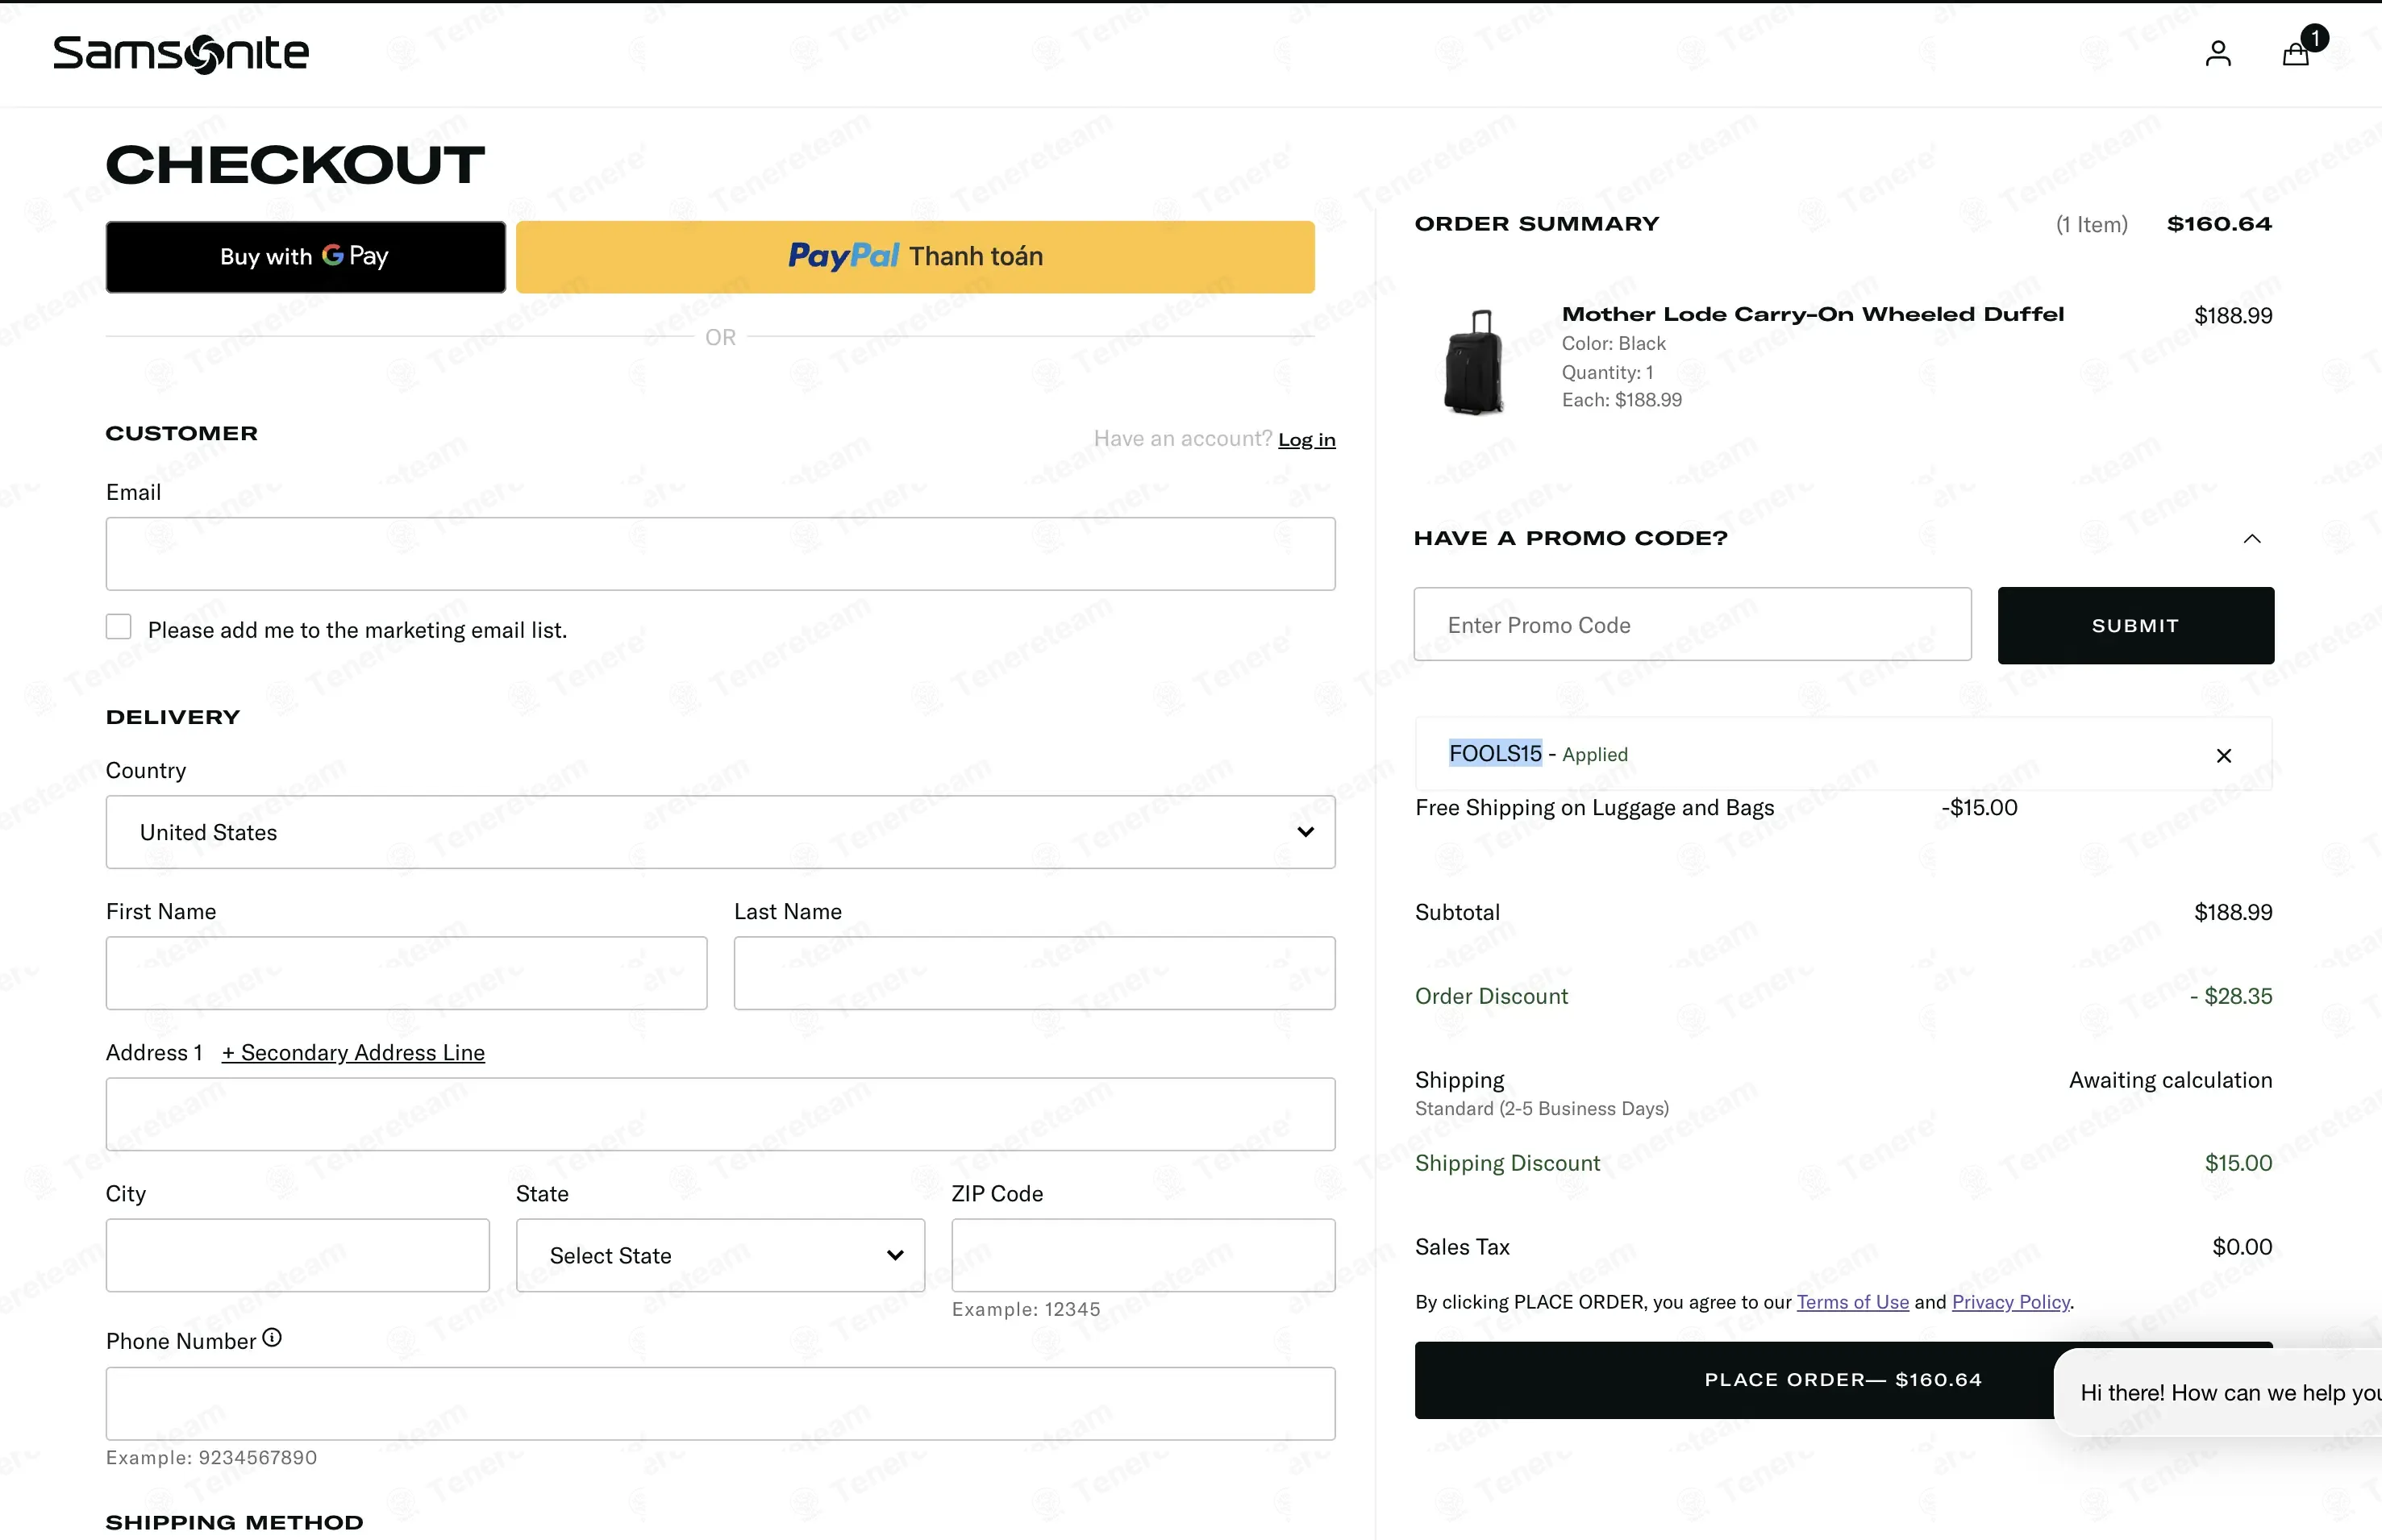Collapse the Have a Promo Code section
Image resolution: width=2382 pixels, height=1540 pixels.
point(2252,538)
